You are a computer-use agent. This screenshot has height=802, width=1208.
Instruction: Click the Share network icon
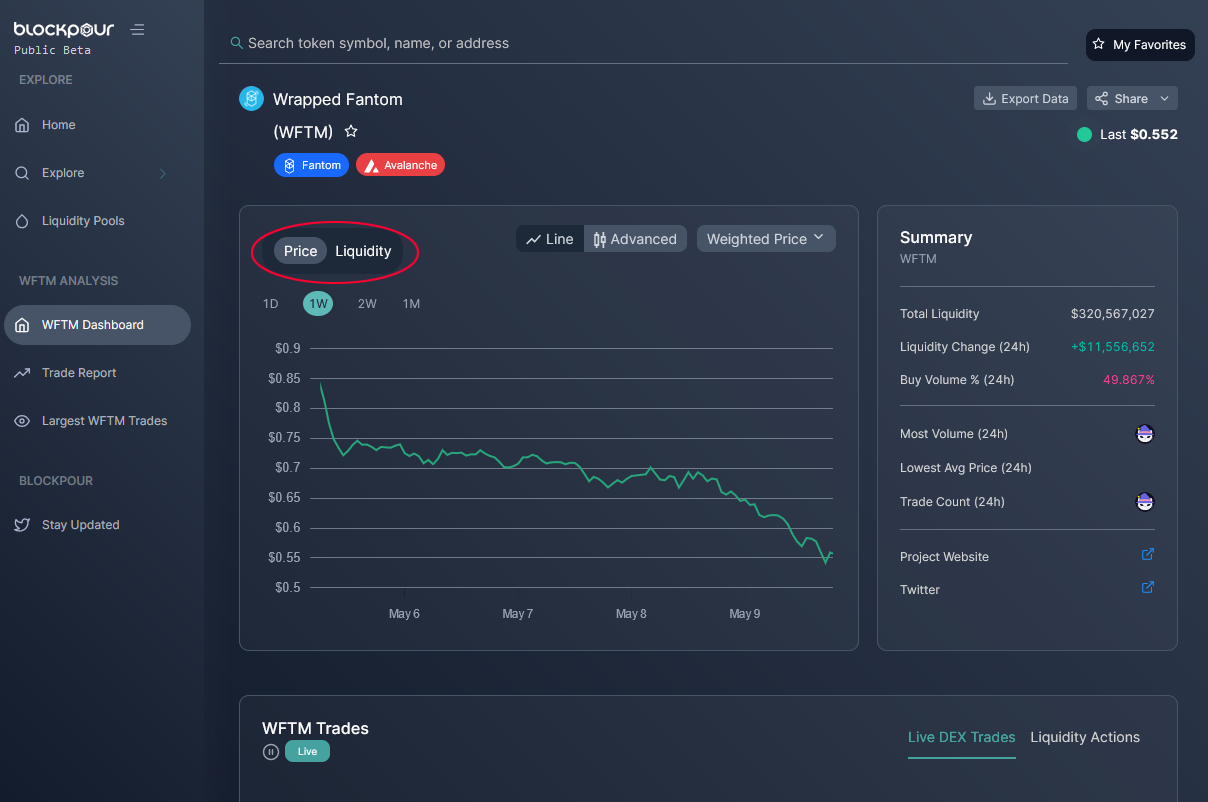[x=1102, y=99]
